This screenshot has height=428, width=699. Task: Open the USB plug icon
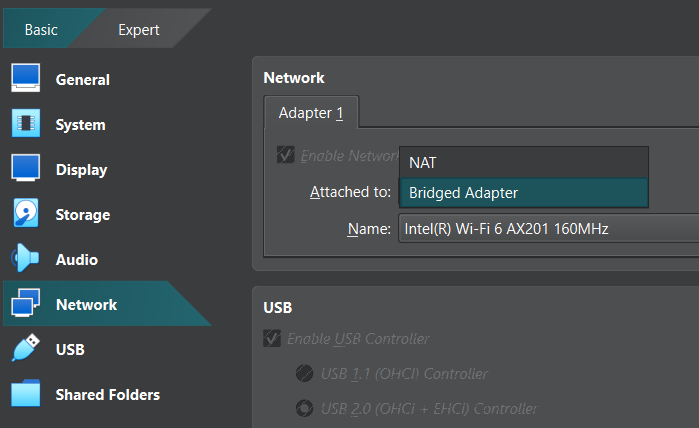click(x=25, y=348)
